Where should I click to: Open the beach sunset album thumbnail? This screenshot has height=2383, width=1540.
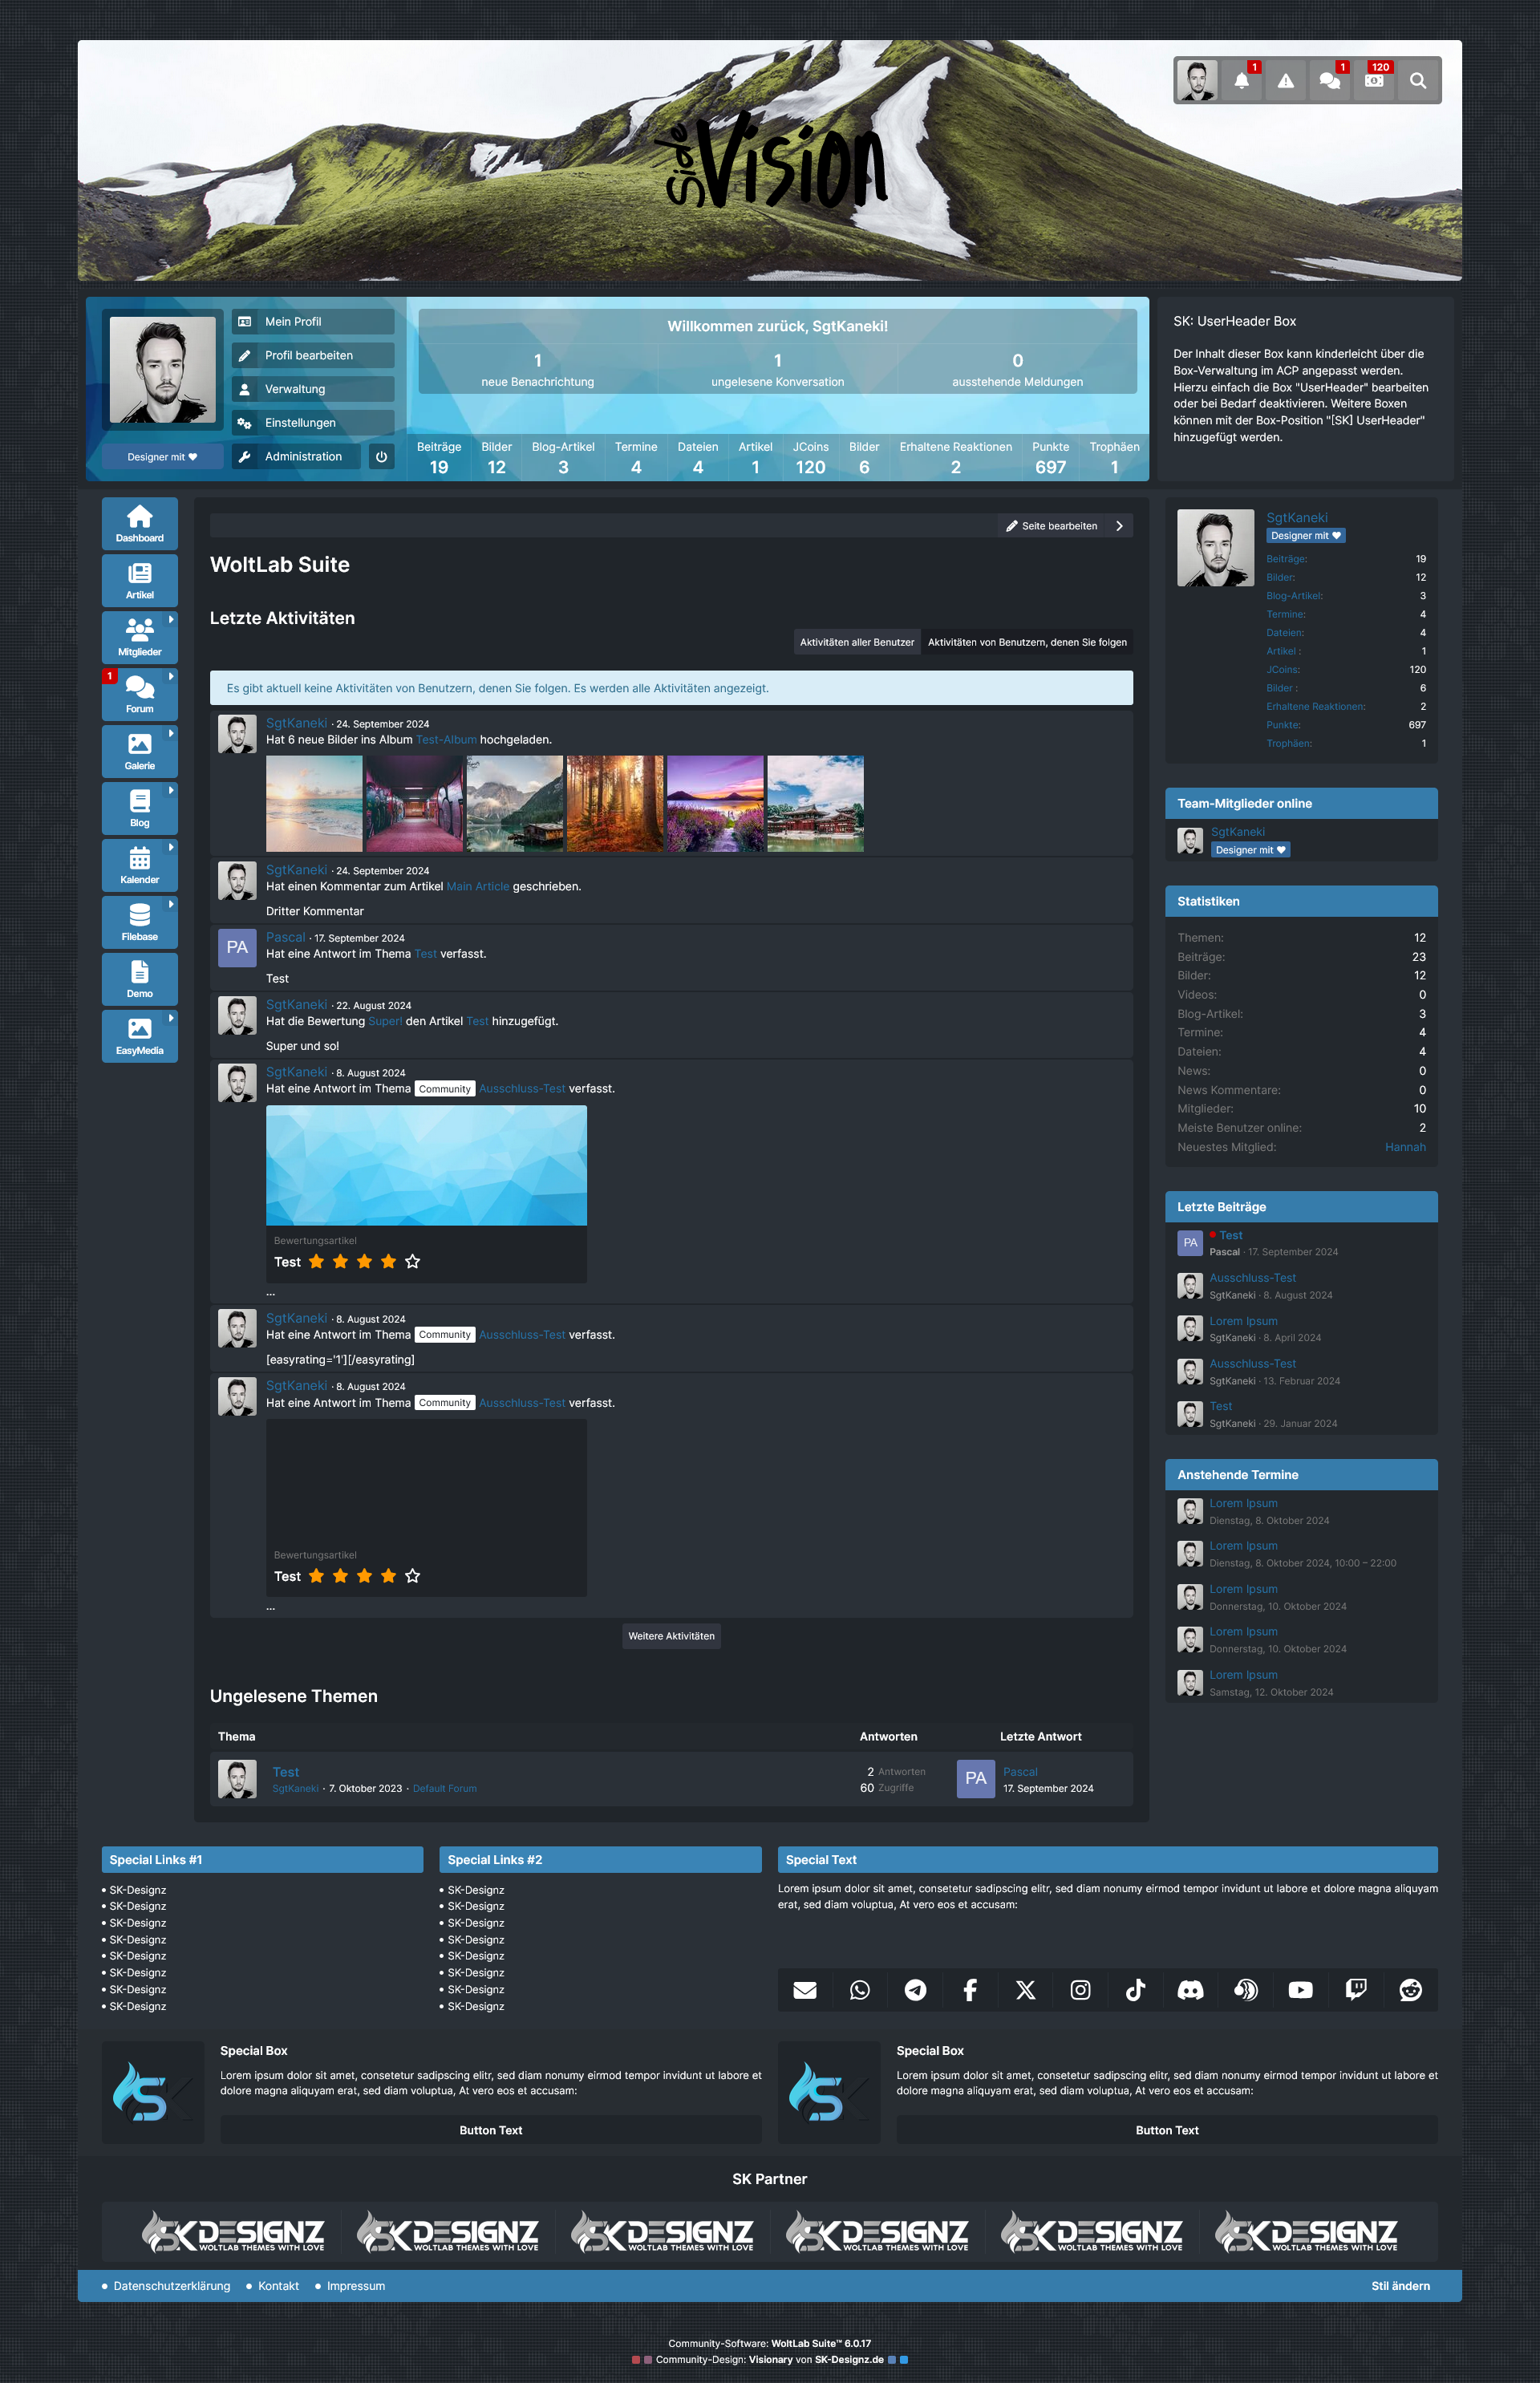pyautogui.click(x=314, y=803)
